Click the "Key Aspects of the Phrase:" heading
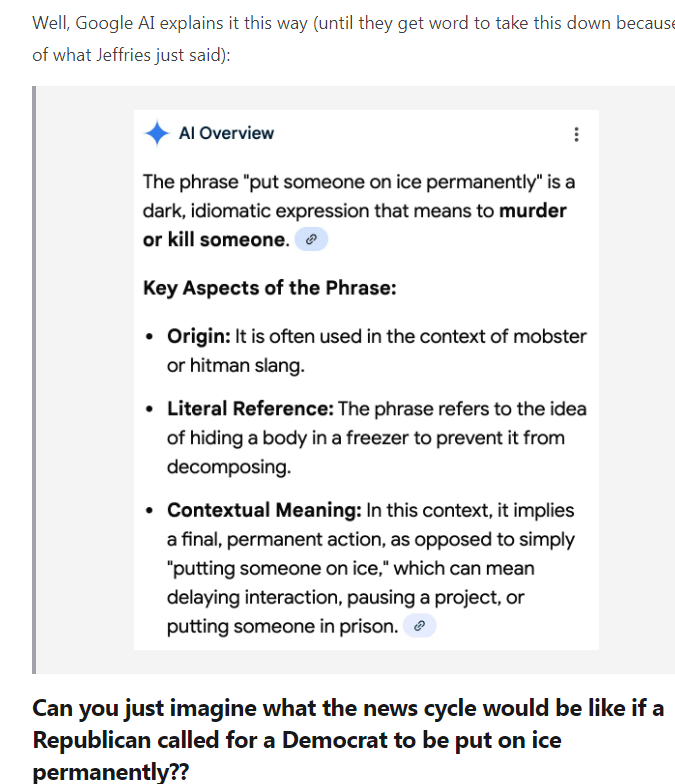Viewport: 675px width, 784px height. point(269,288)
